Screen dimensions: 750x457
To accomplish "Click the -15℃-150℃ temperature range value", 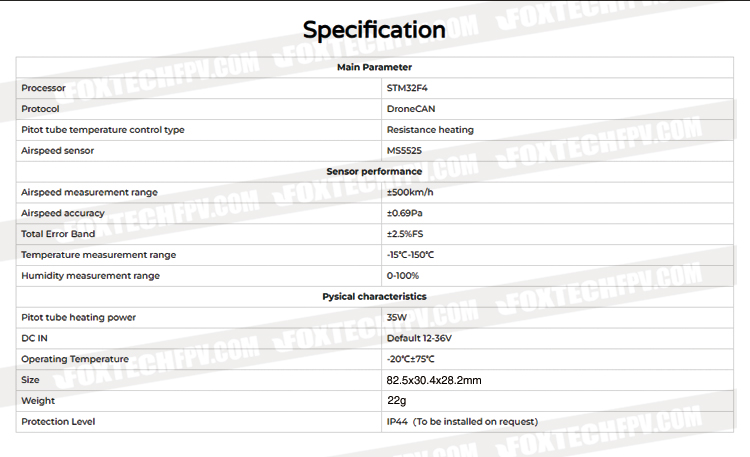I will point(410,255).
